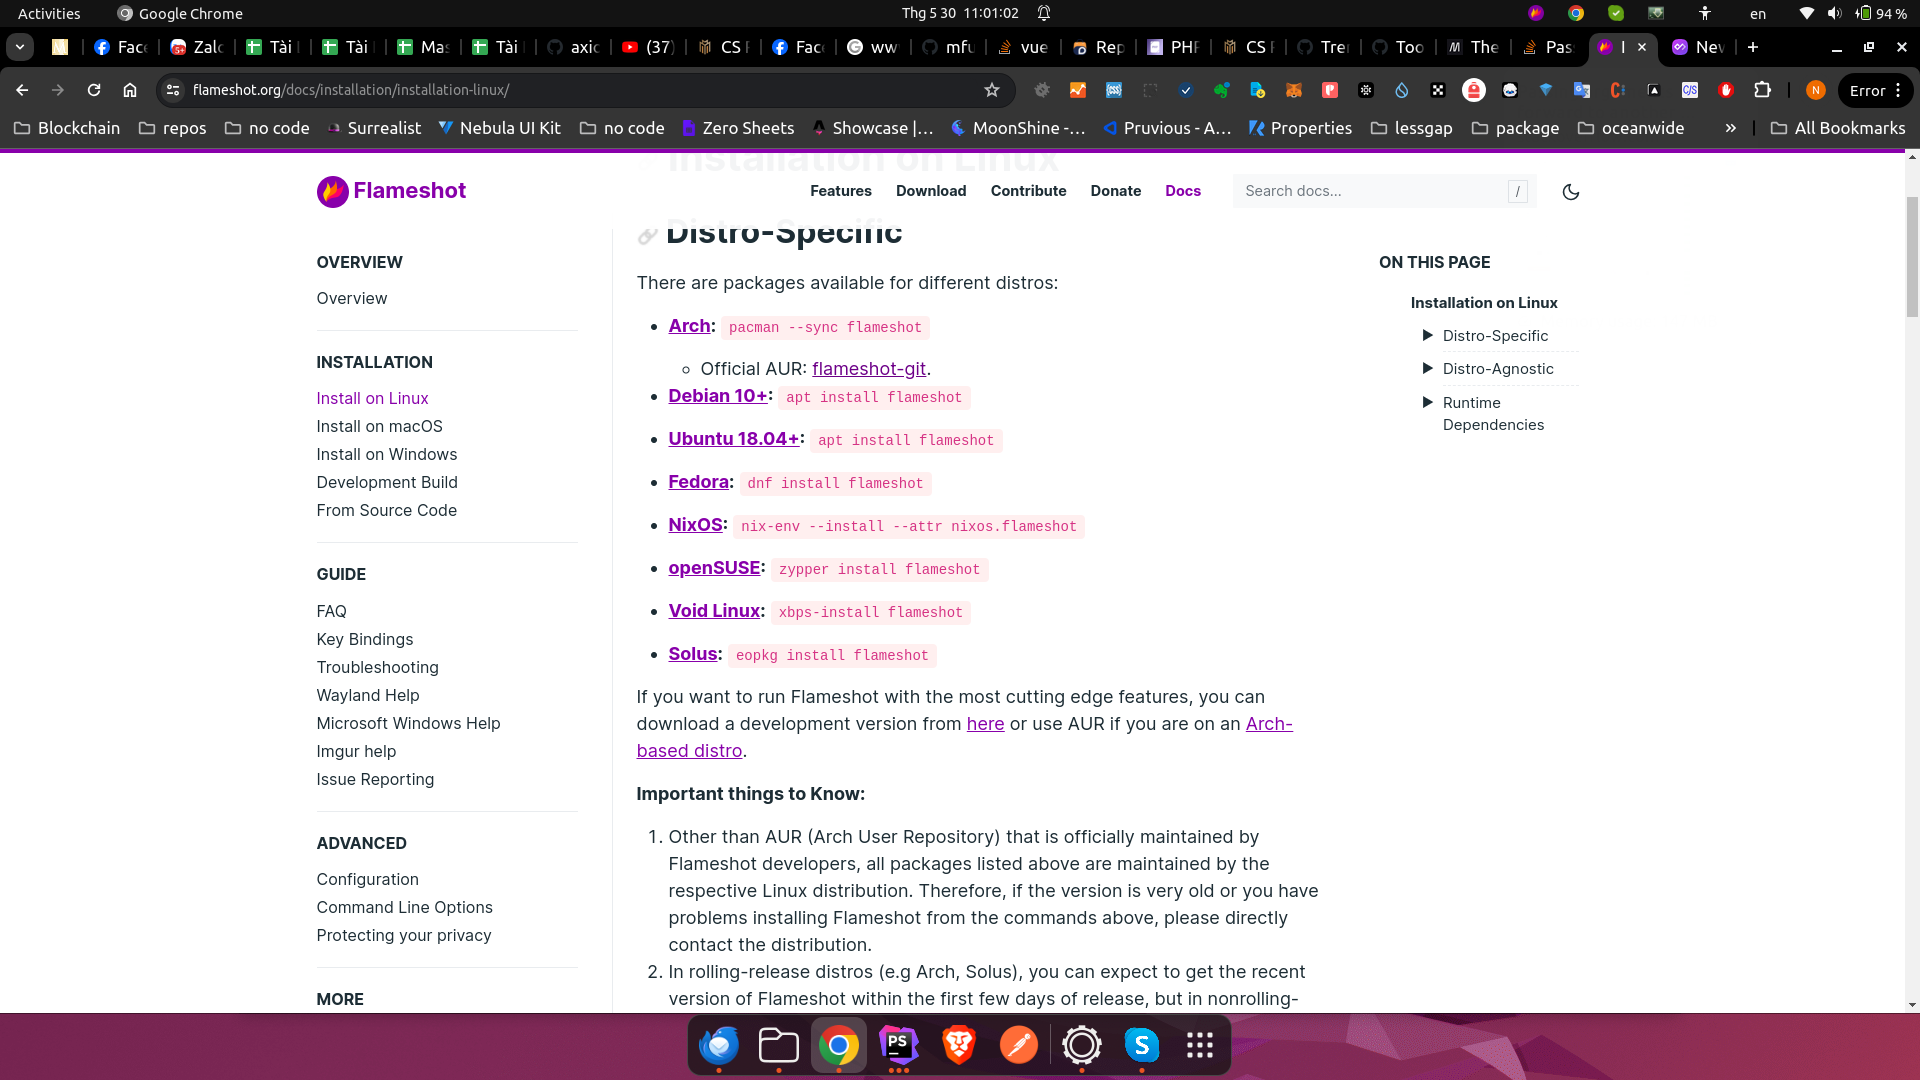Open the Google Translate extension icon
Viewport: 1920px width, 1080px height.
1582,90
